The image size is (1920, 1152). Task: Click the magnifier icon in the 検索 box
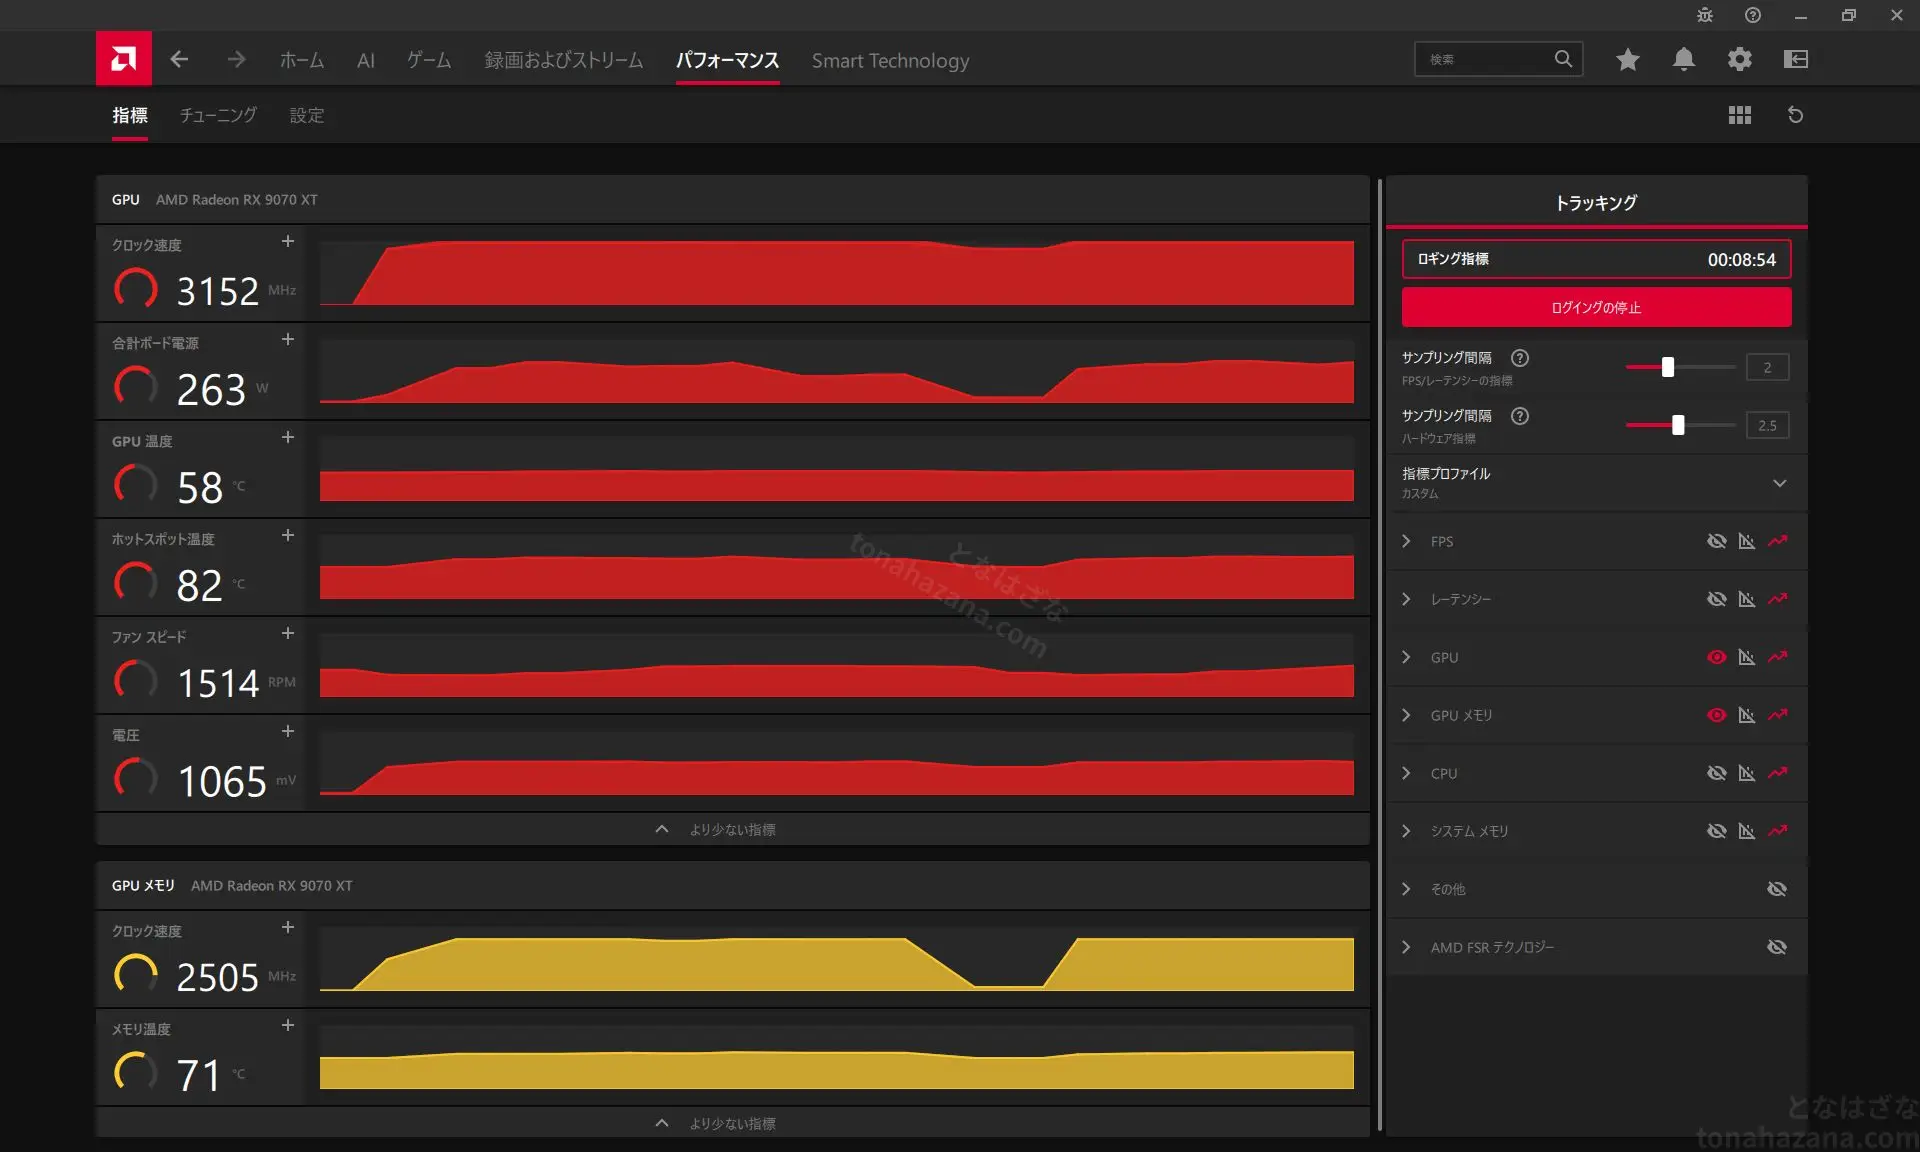(x=1563, y=59)
